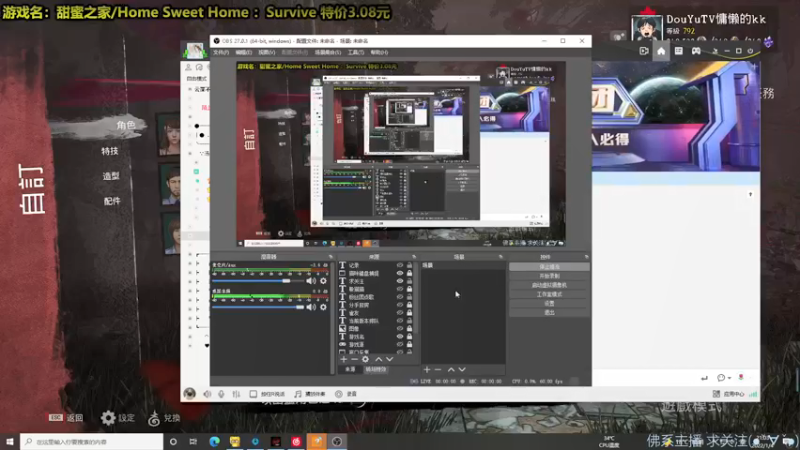Viewport: 800px width, 450px height.
Task: Tick the checkbox in Douyu bottom bar
Action: pyautogui.click(x=253, y=394)
